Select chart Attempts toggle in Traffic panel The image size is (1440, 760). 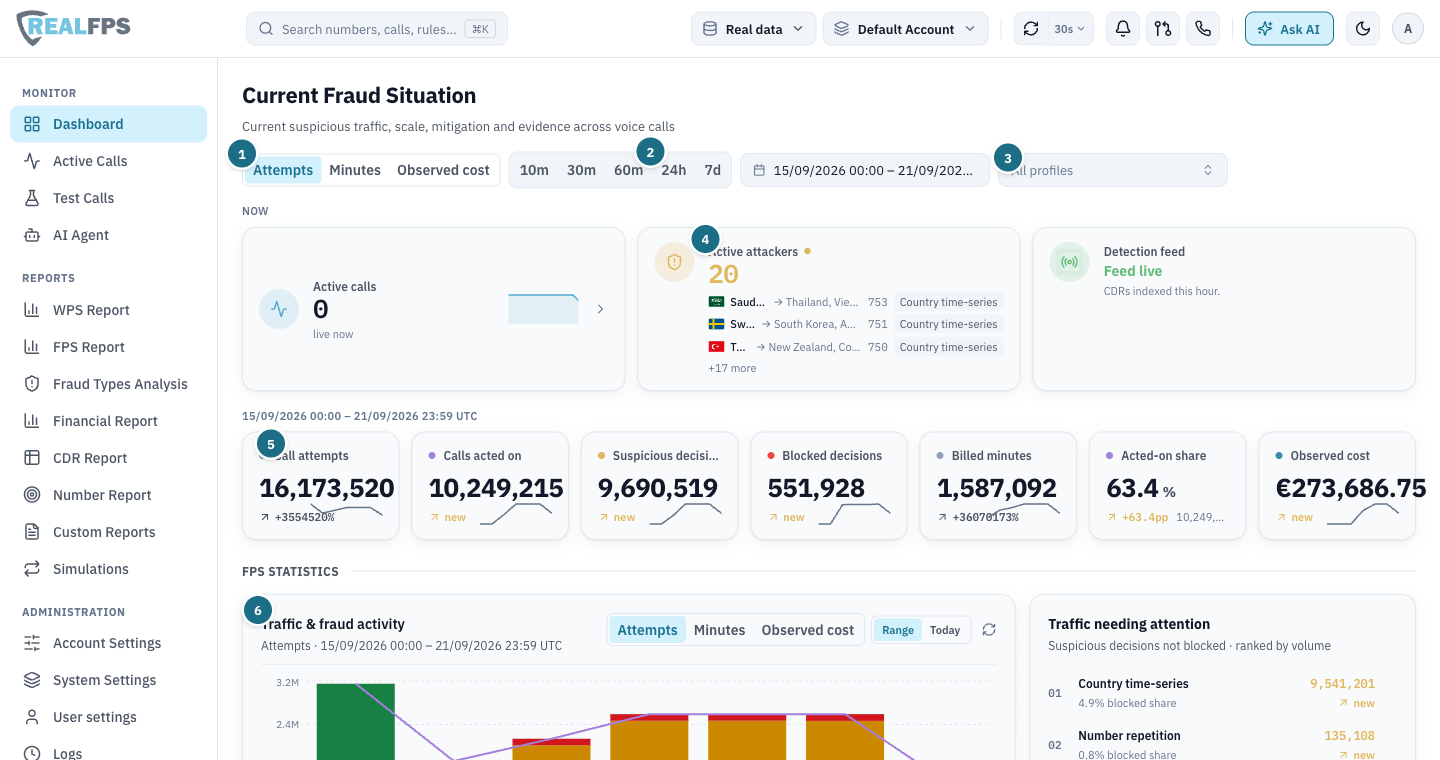(647, 630)
